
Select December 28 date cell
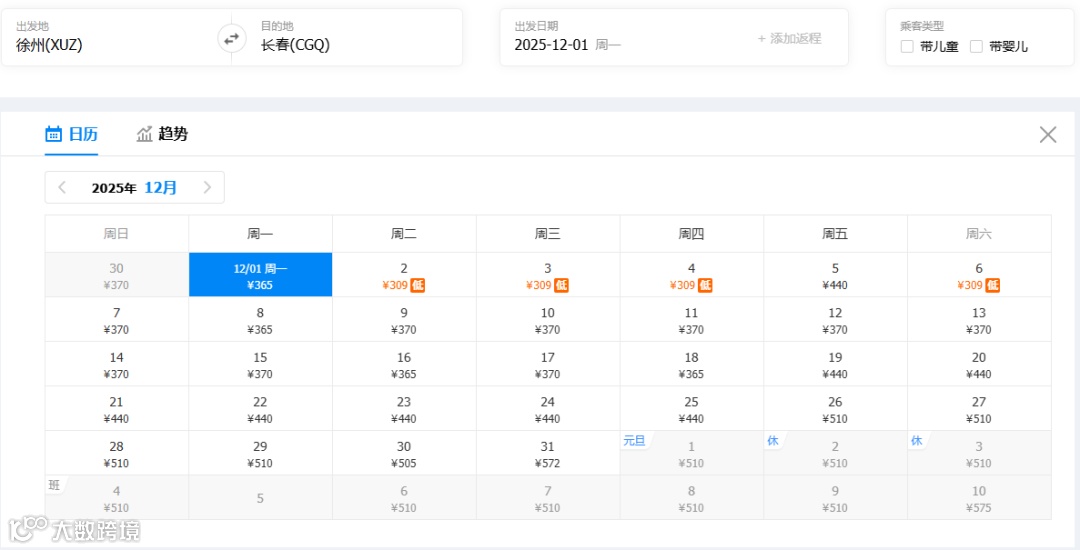(x=116, y=454)
